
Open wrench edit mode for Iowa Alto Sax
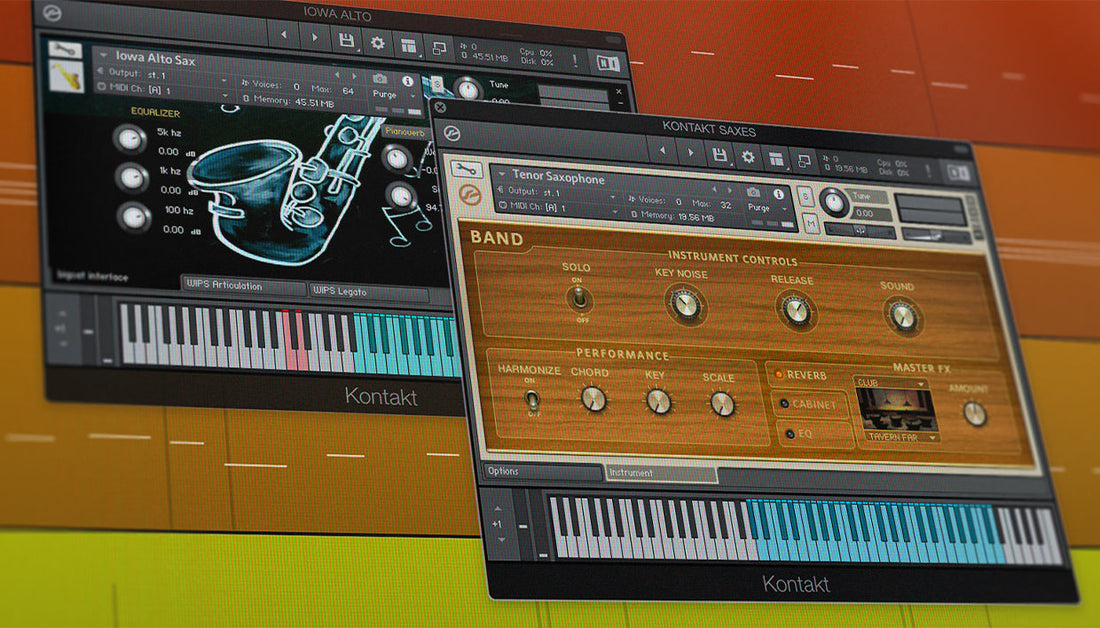pyautogui.click(x=64, y=50)
